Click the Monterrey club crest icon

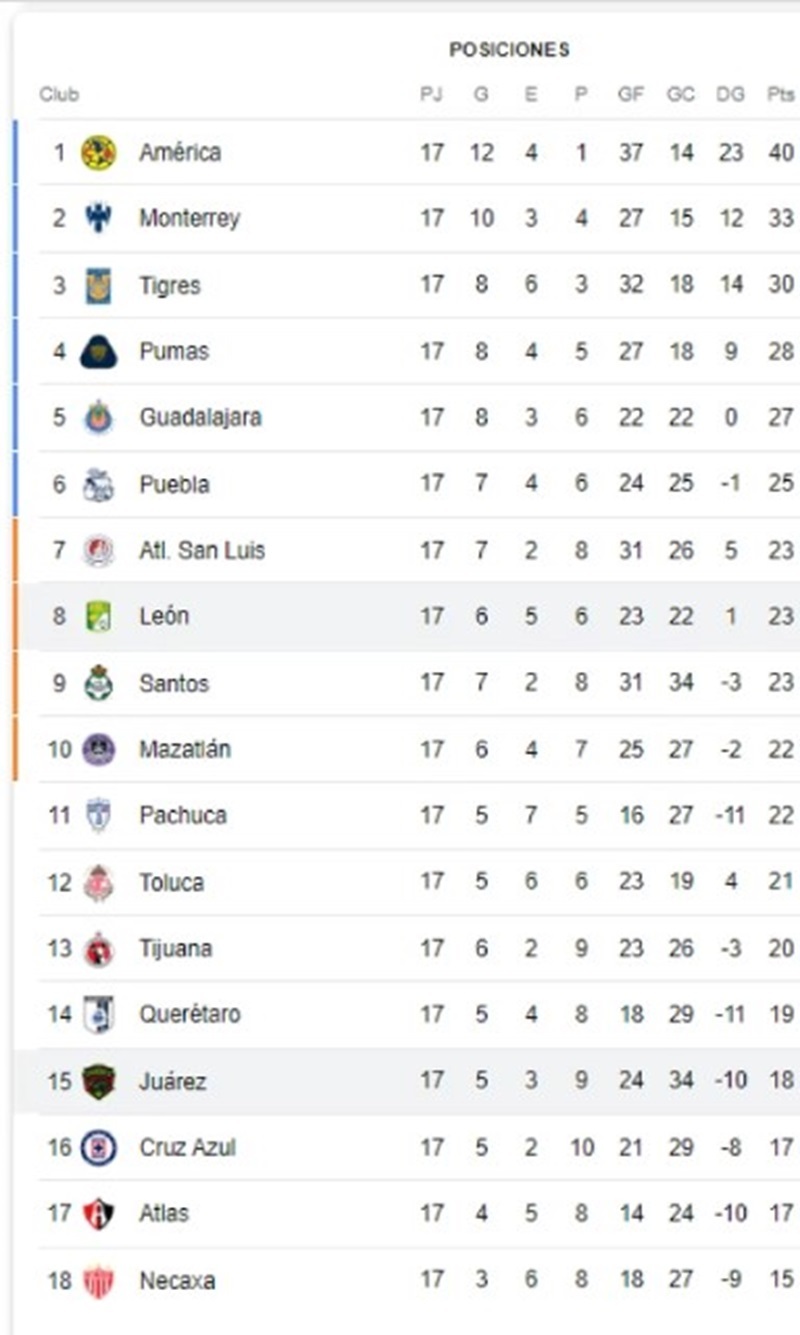(x=98, y=218)
